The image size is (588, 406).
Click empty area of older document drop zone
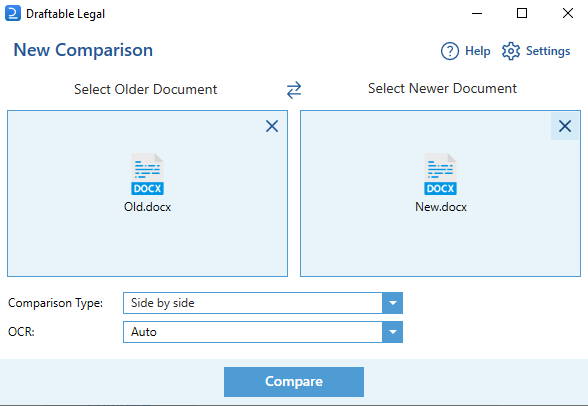pos(75,240)
